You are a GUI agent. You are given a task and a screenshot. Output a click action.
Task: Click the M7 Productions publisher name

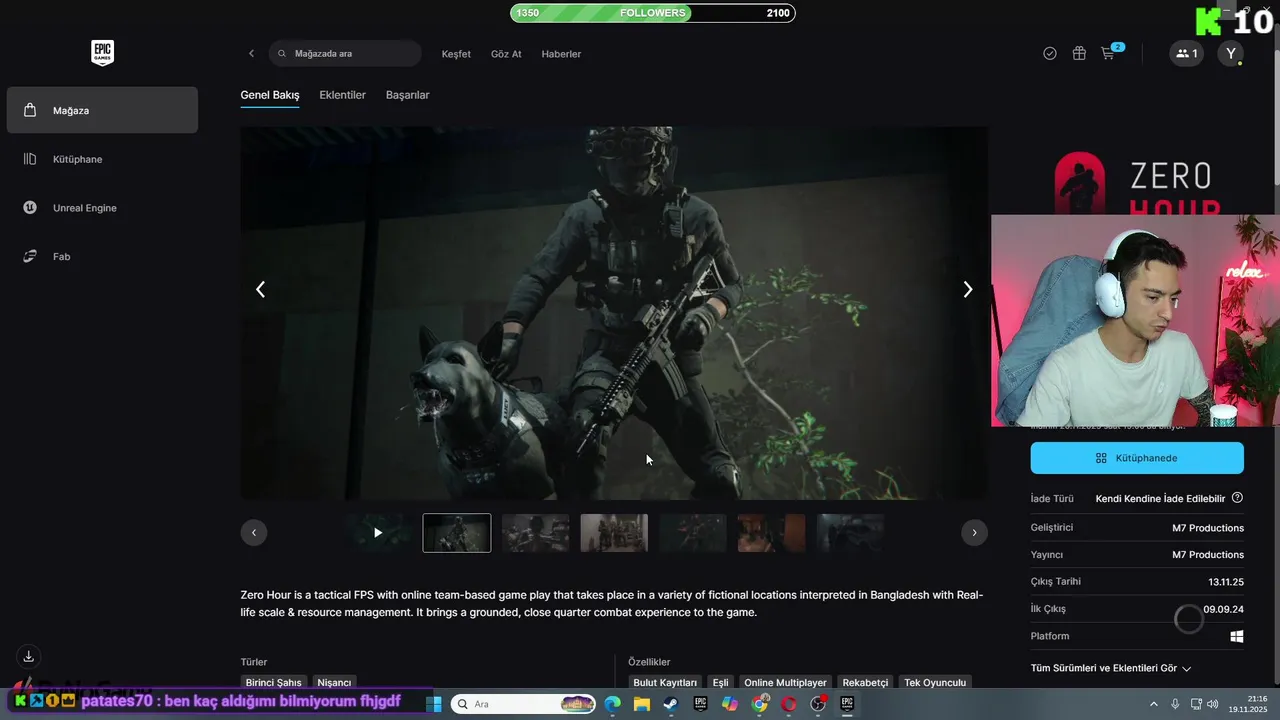1208,555
